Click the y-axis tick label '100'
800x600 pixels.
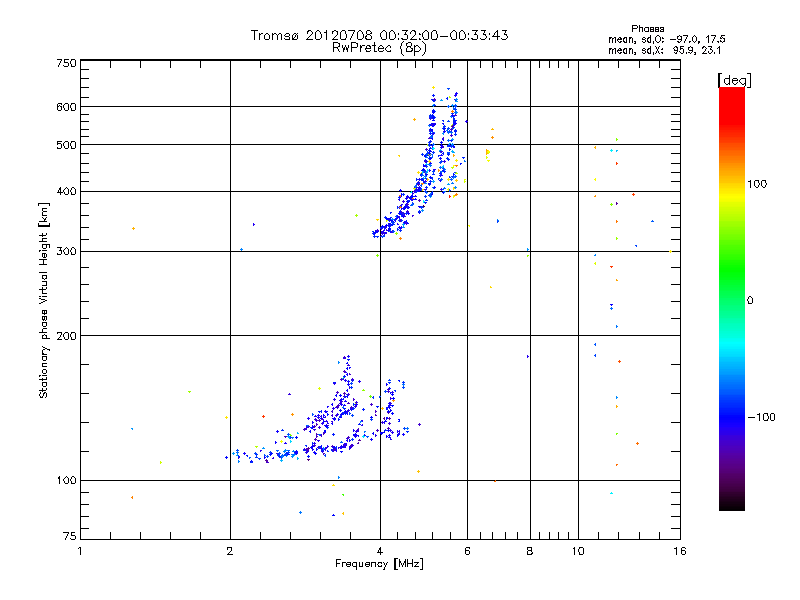coord(66,481)
